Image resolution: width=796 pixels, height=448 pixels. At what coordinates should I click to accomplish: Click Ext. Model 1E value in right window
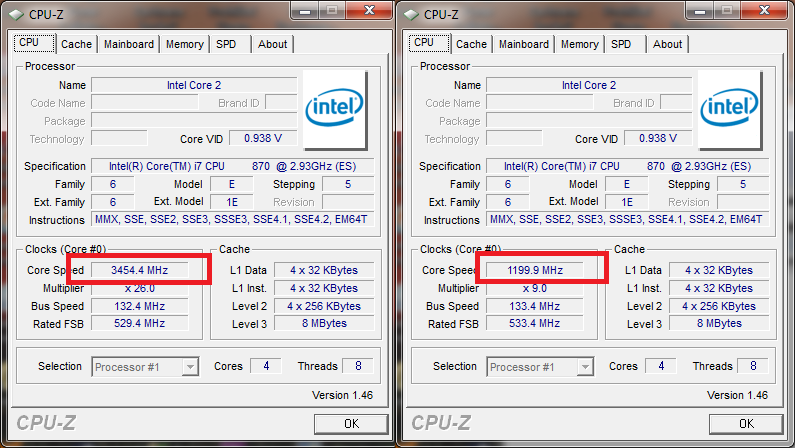626,202
